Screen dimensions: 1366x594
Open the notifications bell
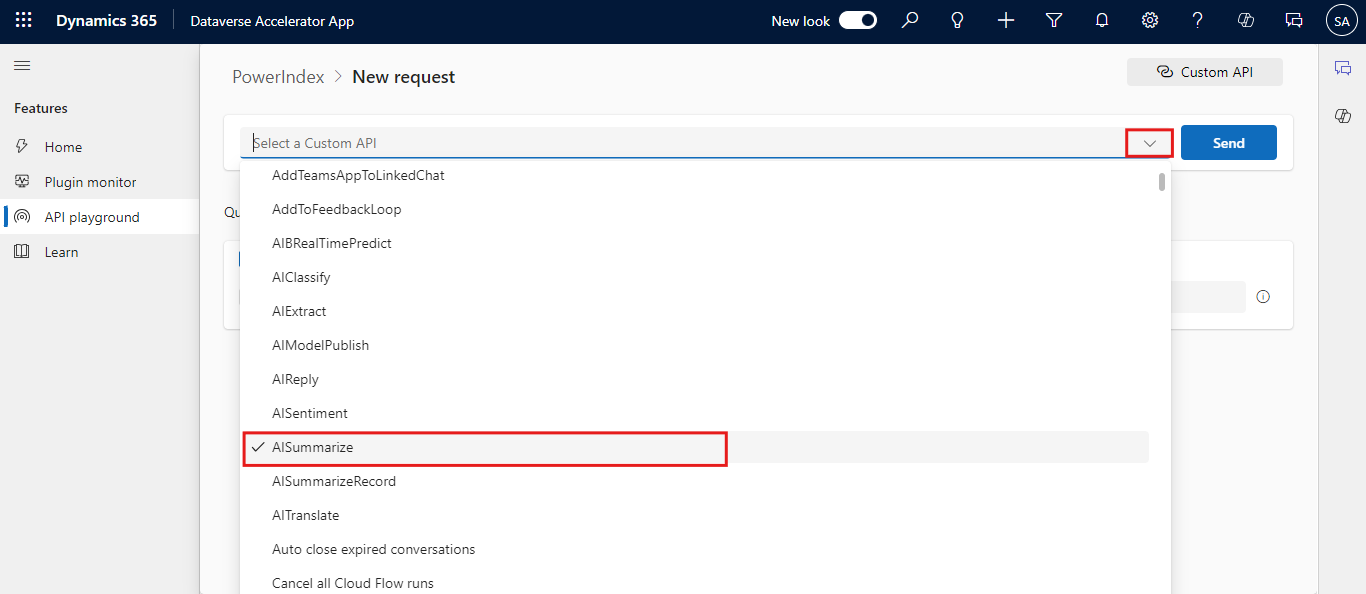(x=1102, y=21)
